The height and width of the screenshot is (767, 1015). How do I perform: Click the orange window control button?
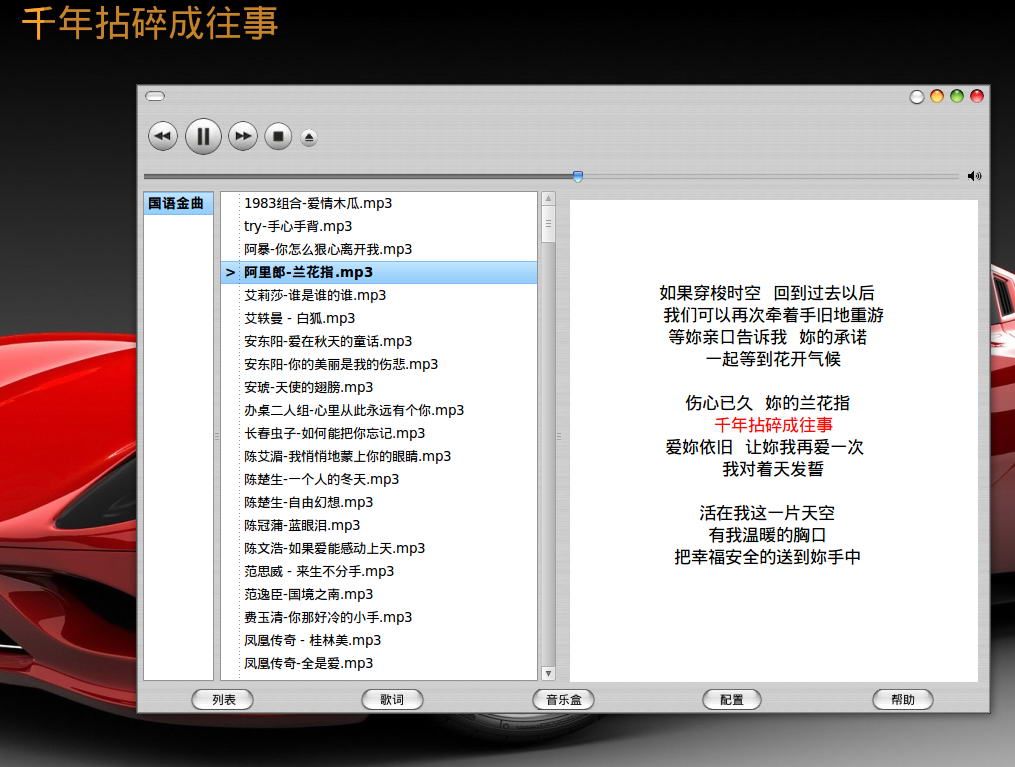(x=937, y=96)
